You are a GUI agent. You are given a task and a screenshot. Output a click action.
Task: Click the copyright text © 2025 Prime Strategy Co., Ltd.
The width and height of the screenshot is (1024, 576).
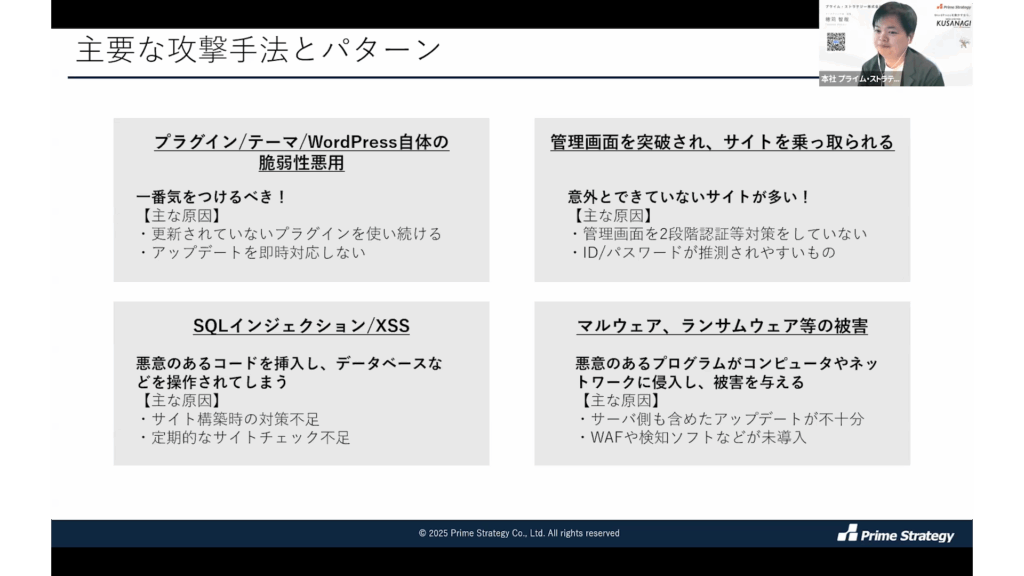pos(519,534)
